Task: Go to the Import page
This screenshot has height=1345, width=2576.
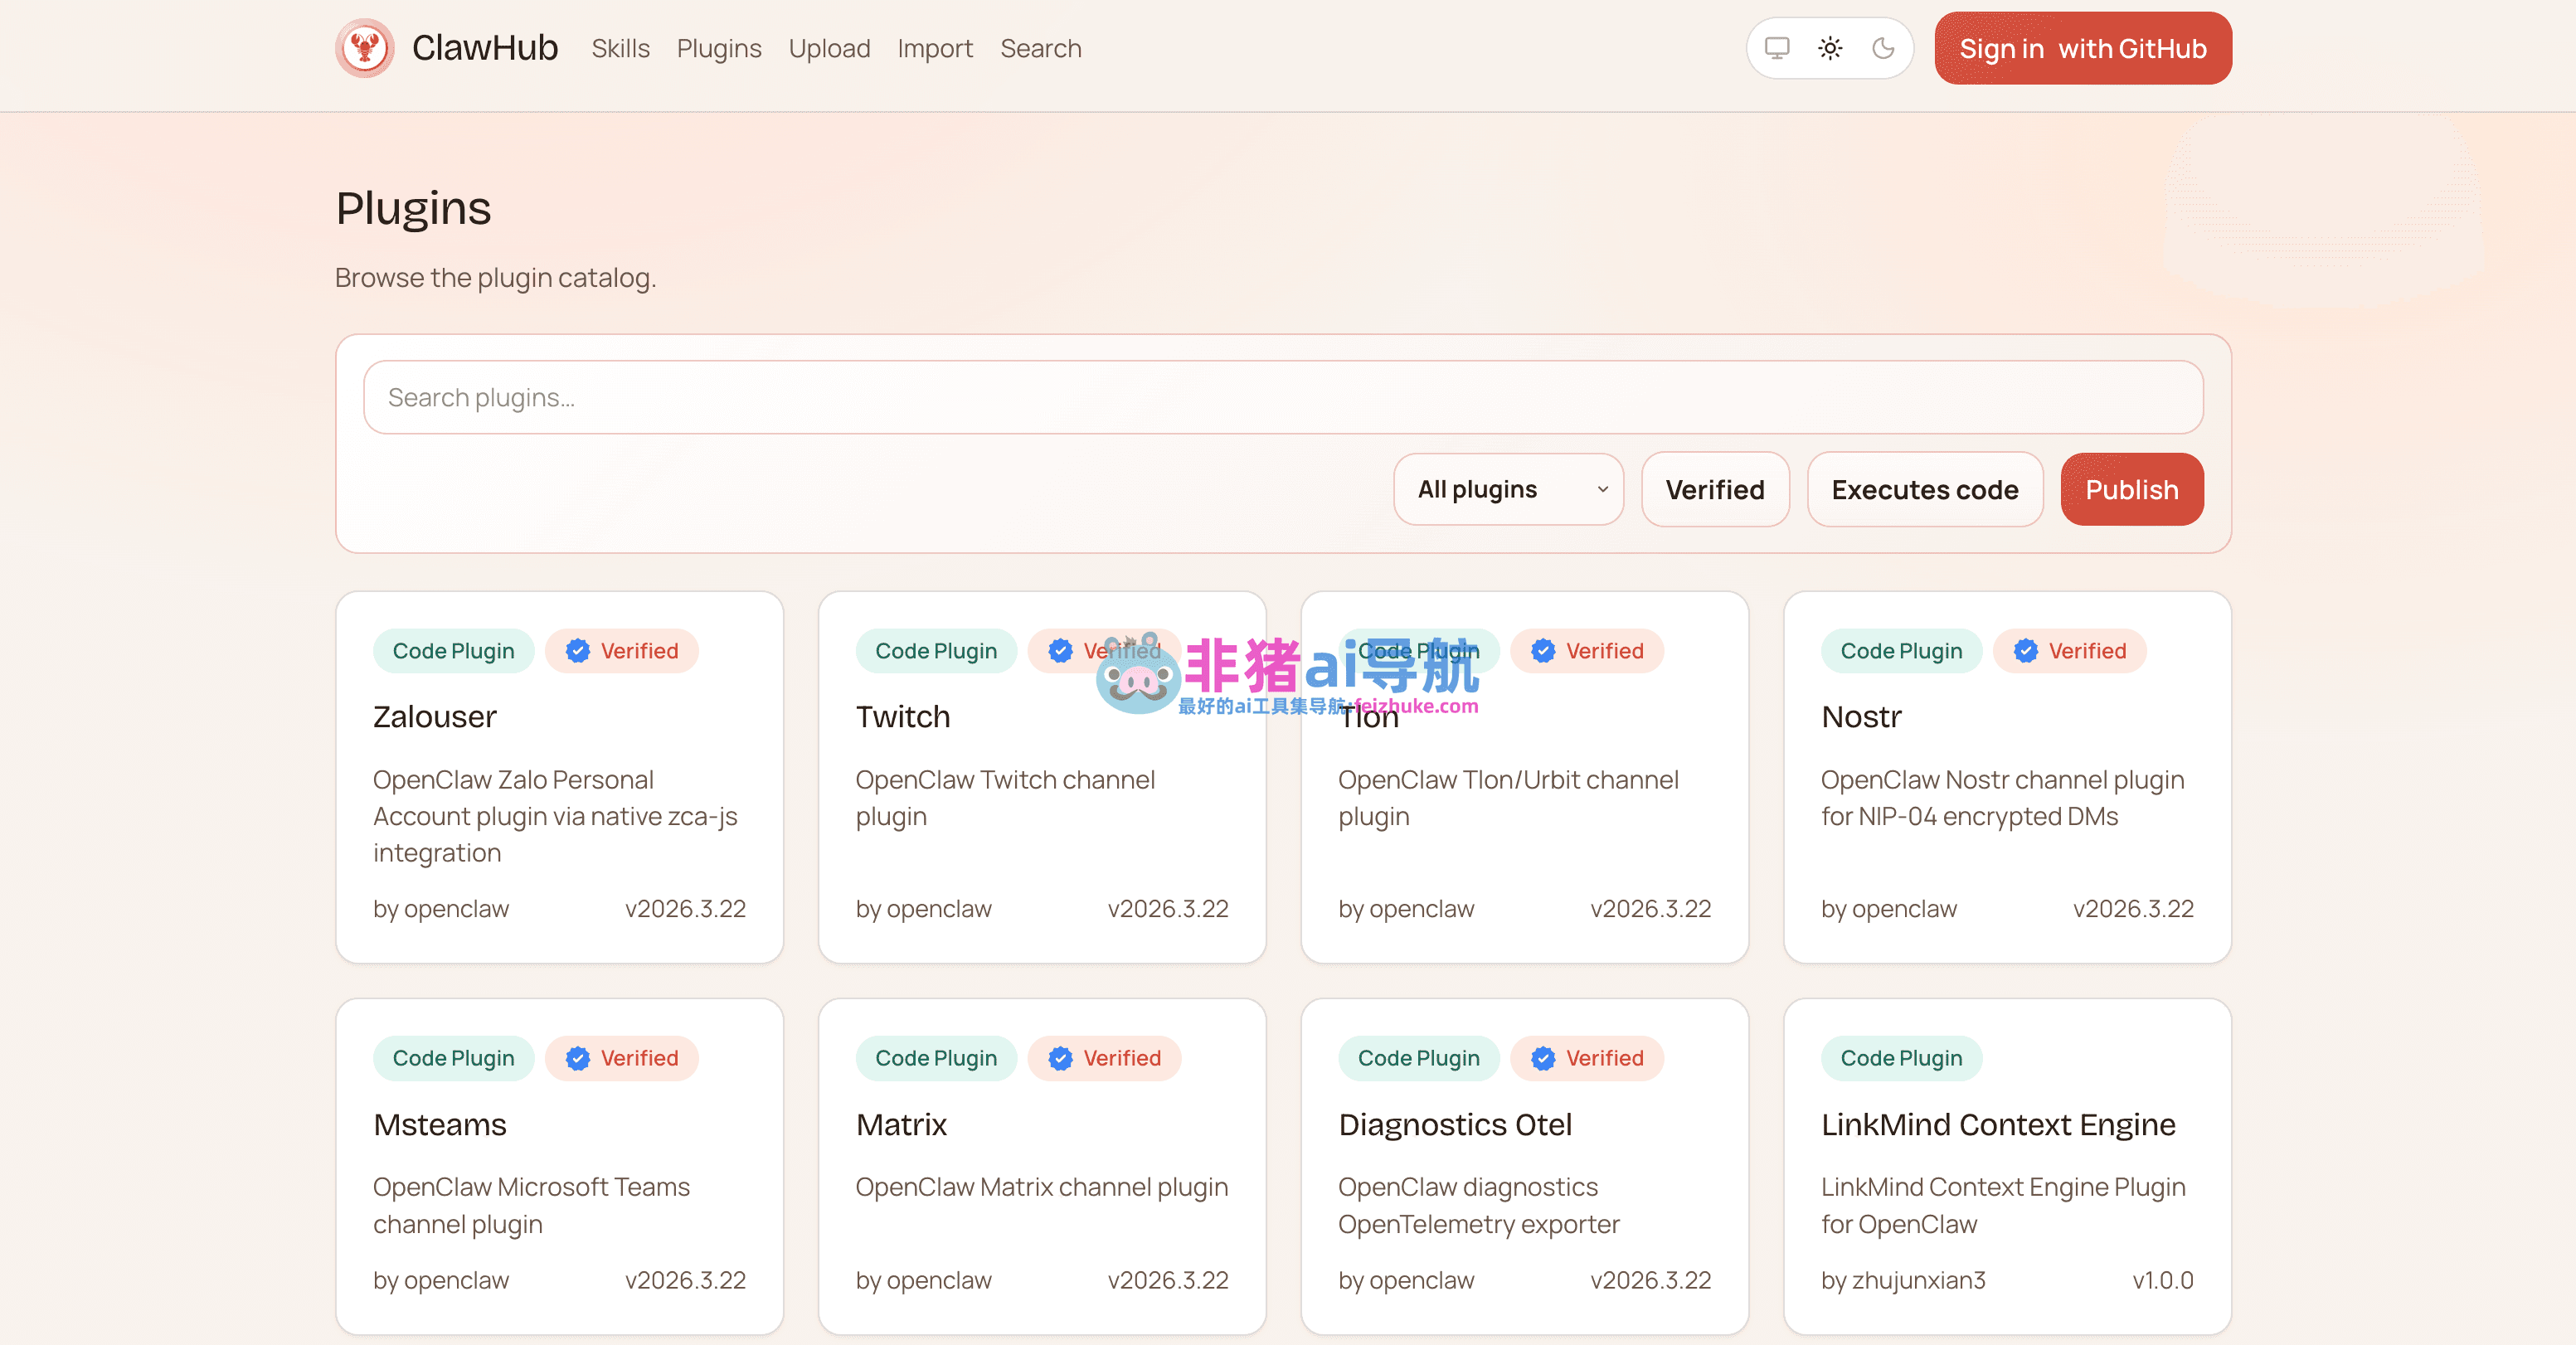Action: click(935, 48)
